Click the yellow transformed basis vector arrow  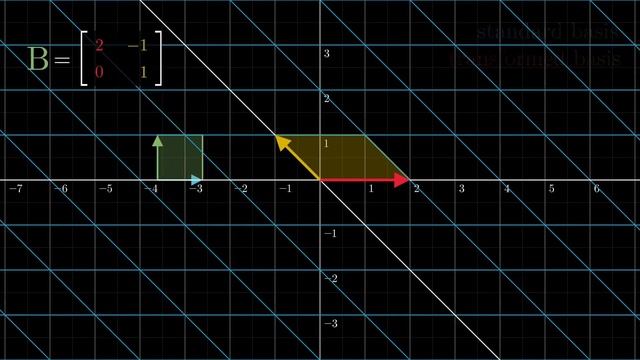point(298,158)
